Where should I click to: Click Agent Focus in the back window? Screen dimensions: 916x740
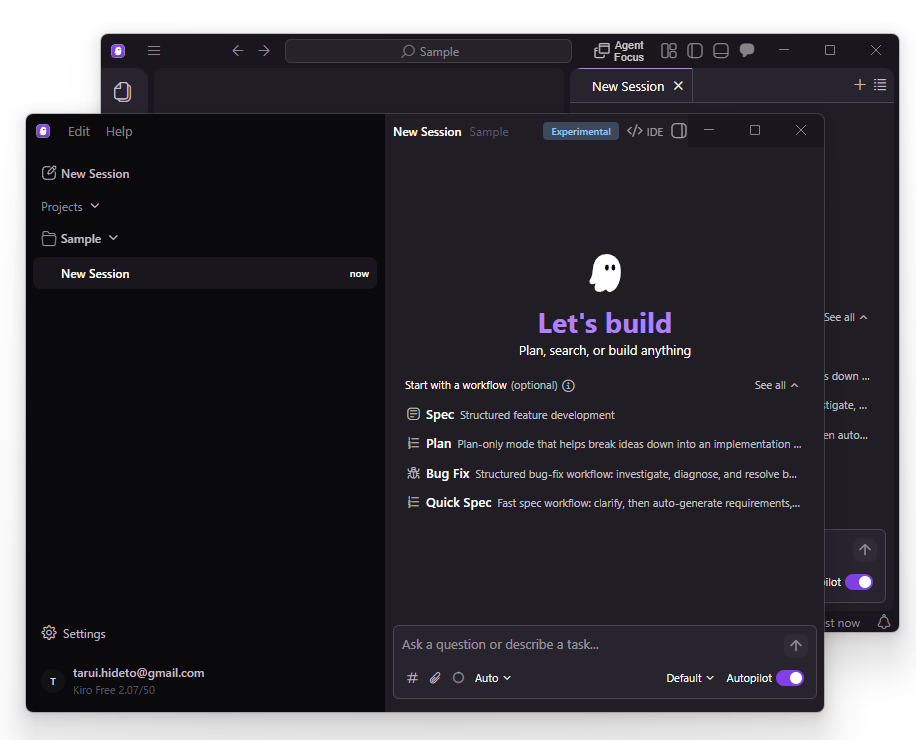619,51
